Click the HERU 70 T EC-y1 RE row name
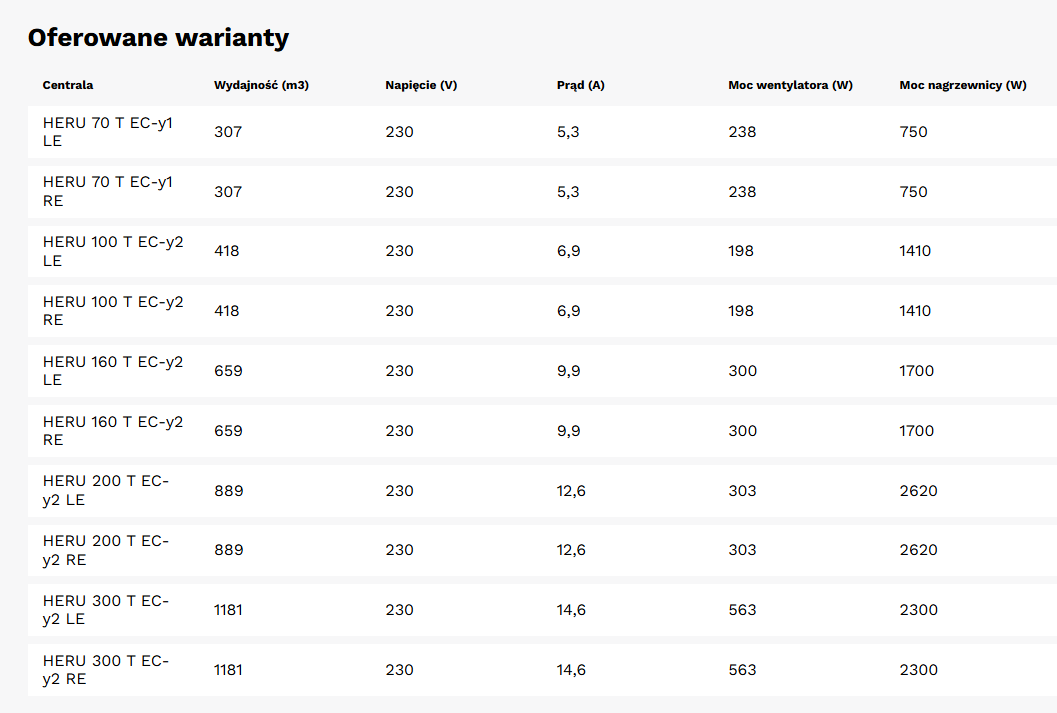1057x713 pixels. (108, 191)
